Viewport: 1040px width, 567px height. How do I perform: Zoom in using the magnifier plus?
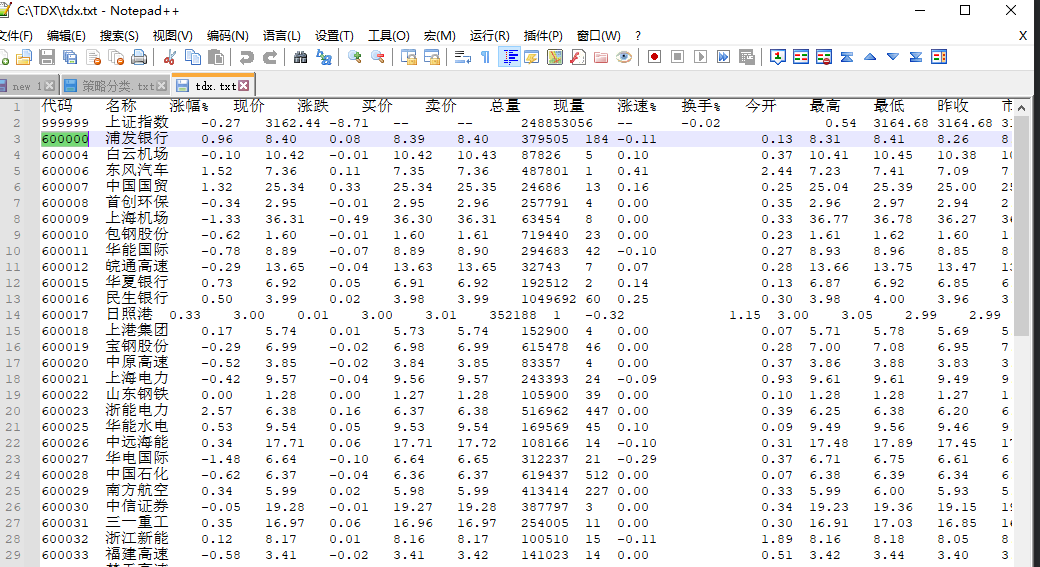[x=355, y=57]
